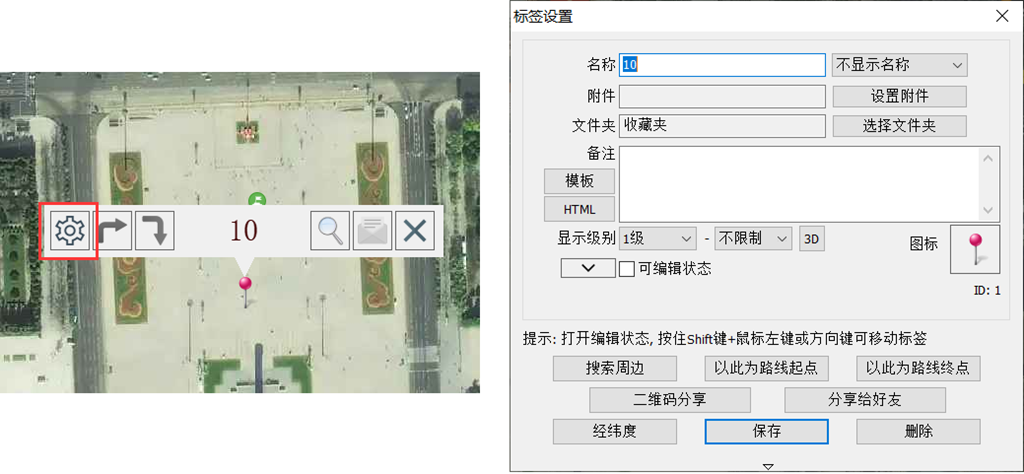Open the pin icon chooser in dialog

pos(974,249)
